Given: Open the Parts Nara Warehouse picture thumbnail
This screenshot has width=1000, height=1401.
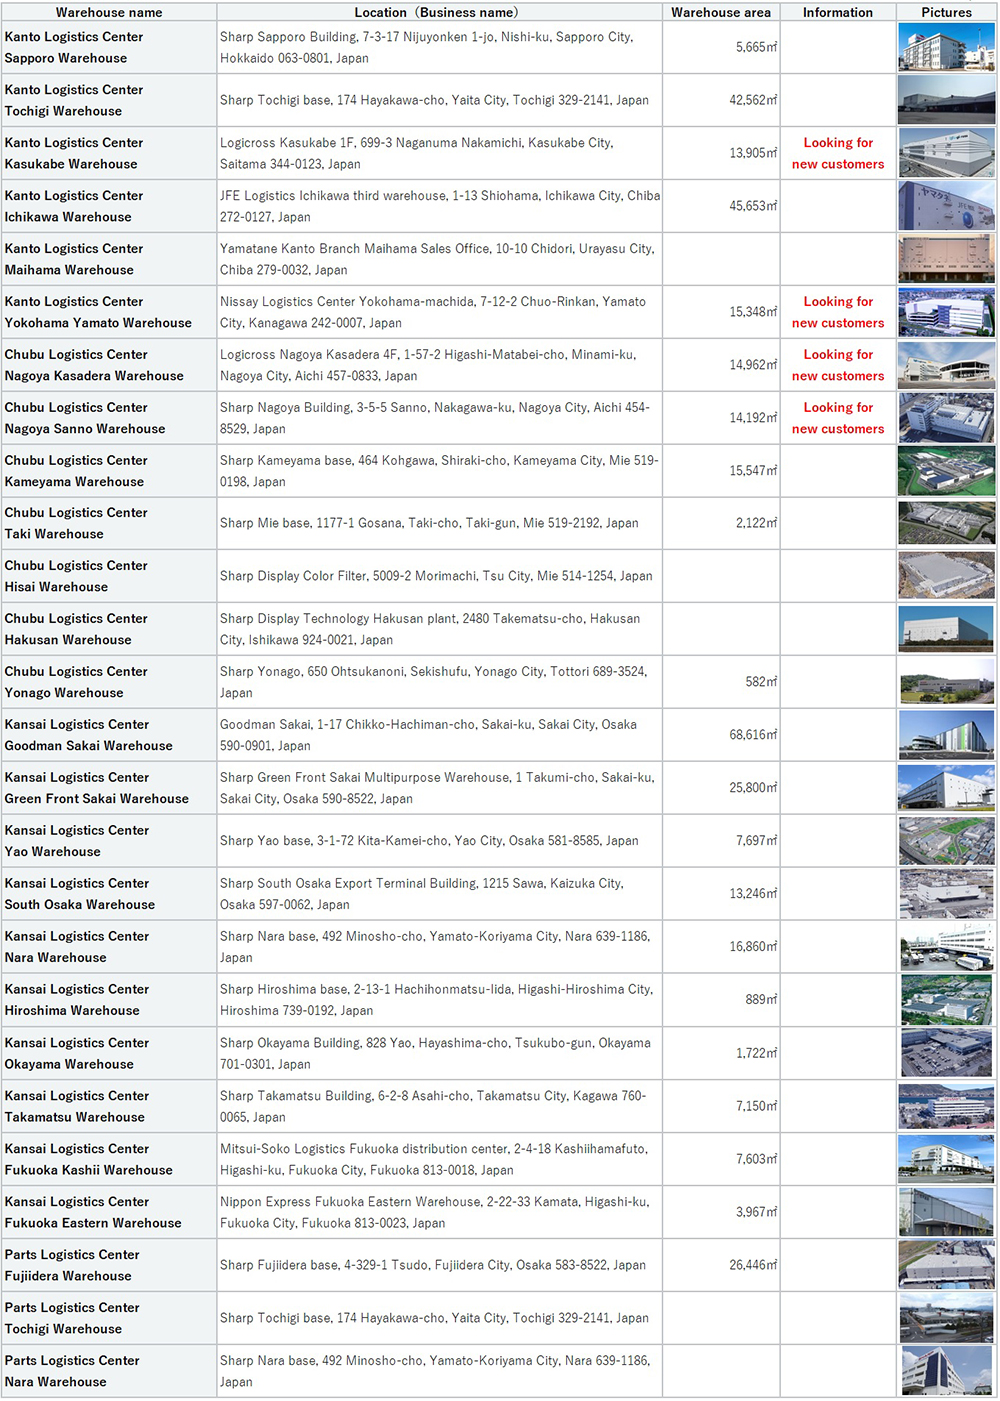Looking at the screenshot, I should (x=946, y=1371).
